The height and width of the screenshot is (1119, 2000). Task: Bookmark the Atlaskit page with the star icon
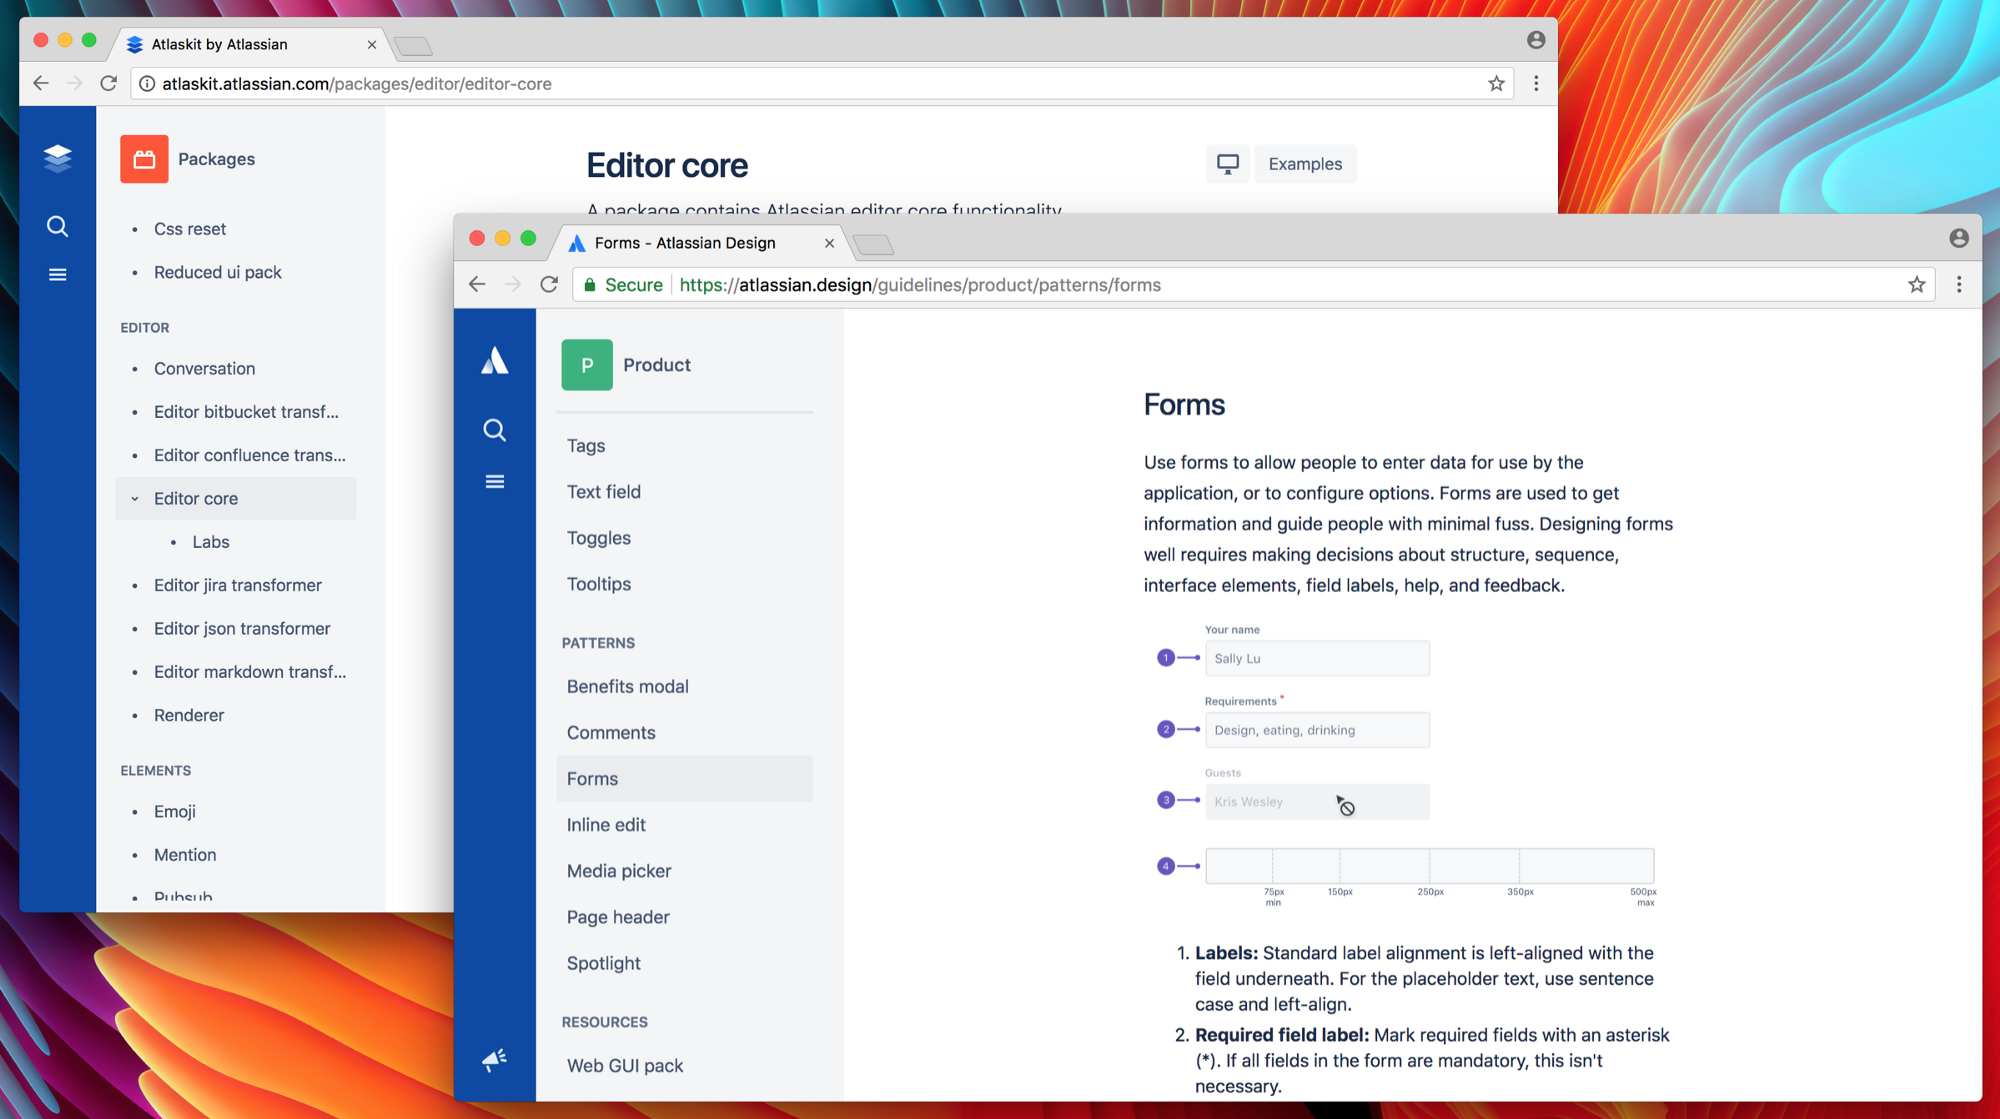click(1496, 84)
